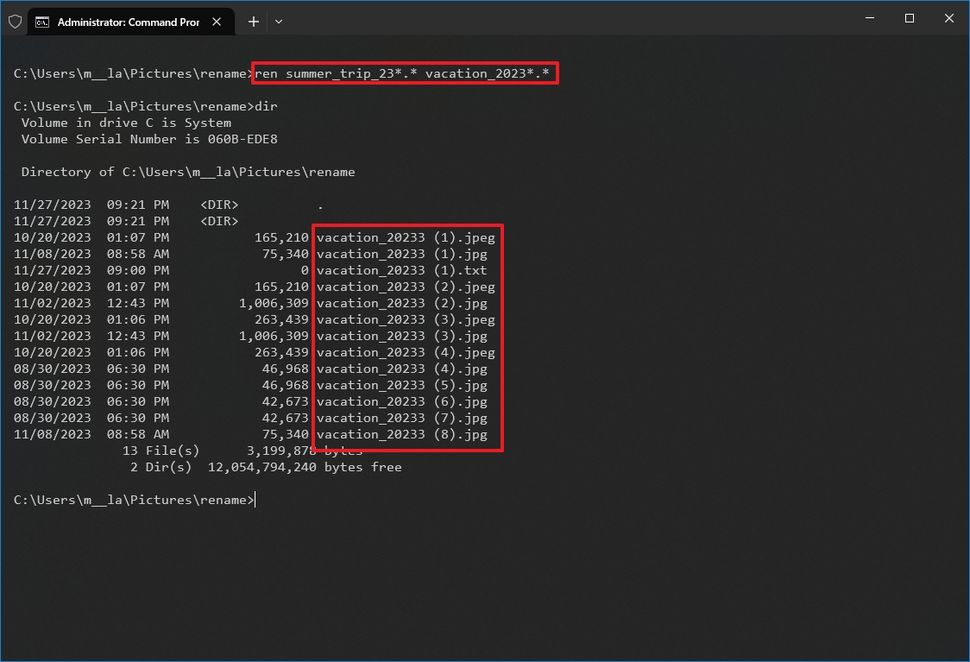The height and width of the screenshot is (662, 970).
Task: Open the new tab dropdown chevron
Action: (x=278, y=21)
